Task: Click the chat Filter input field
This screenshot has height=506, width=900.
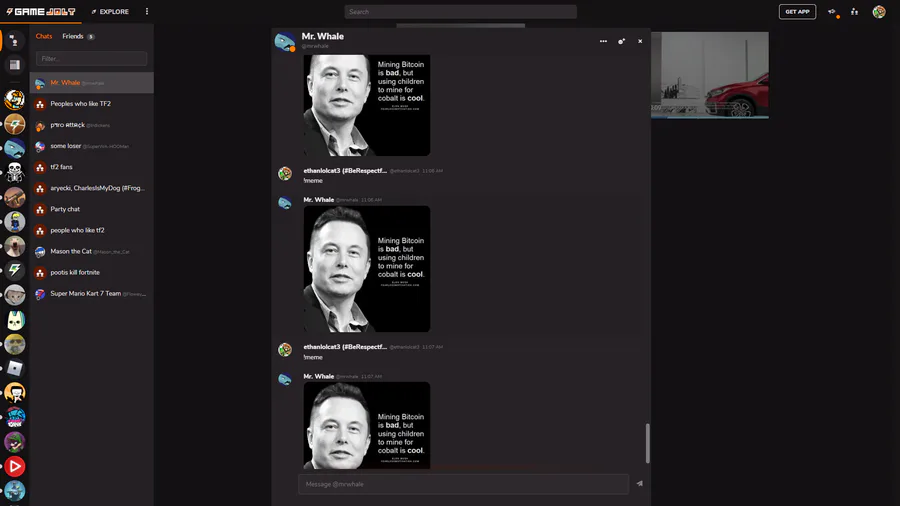Action: [91, 59]
